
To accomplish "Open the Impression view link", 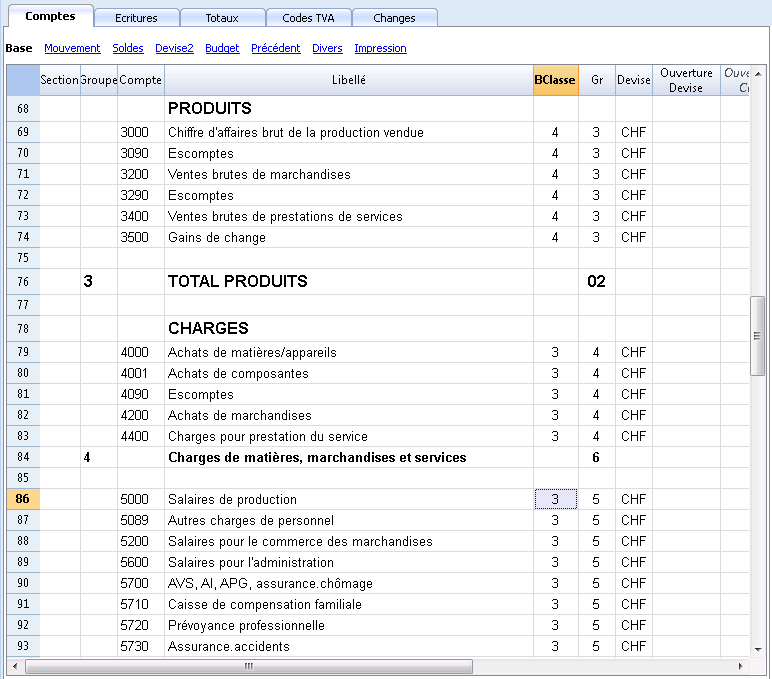I will pos(381,48).
